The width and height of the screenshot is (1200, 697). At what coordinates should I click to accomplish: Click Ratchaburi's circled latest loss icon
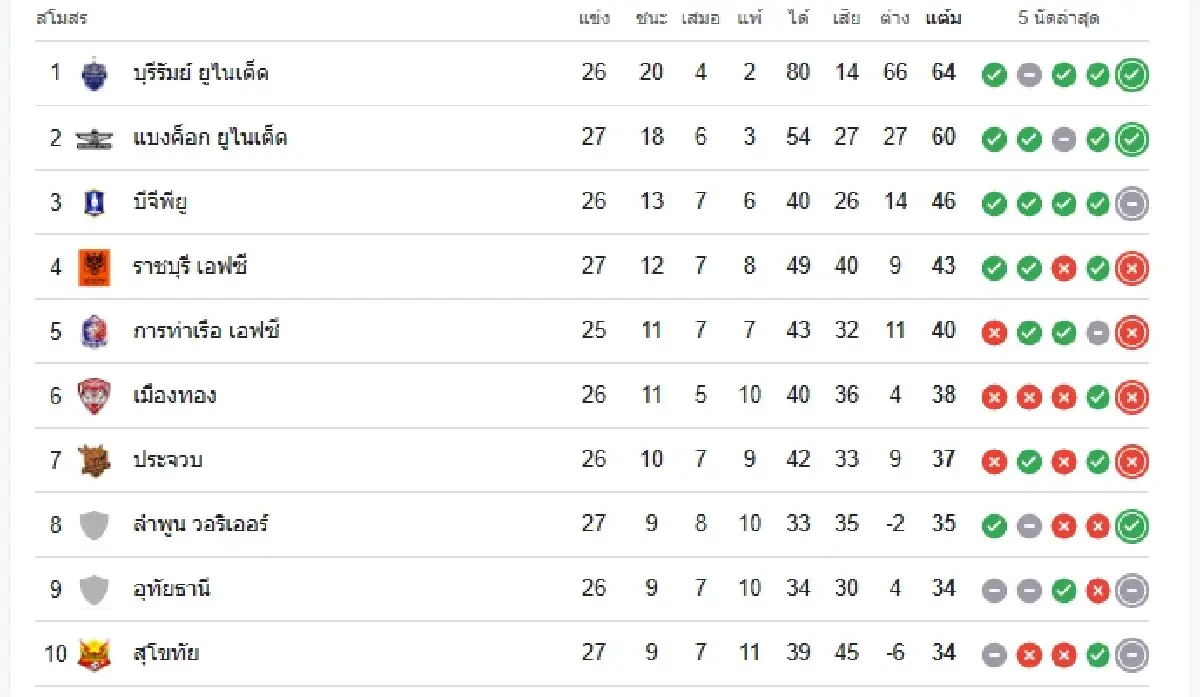tap(1132, 268)
